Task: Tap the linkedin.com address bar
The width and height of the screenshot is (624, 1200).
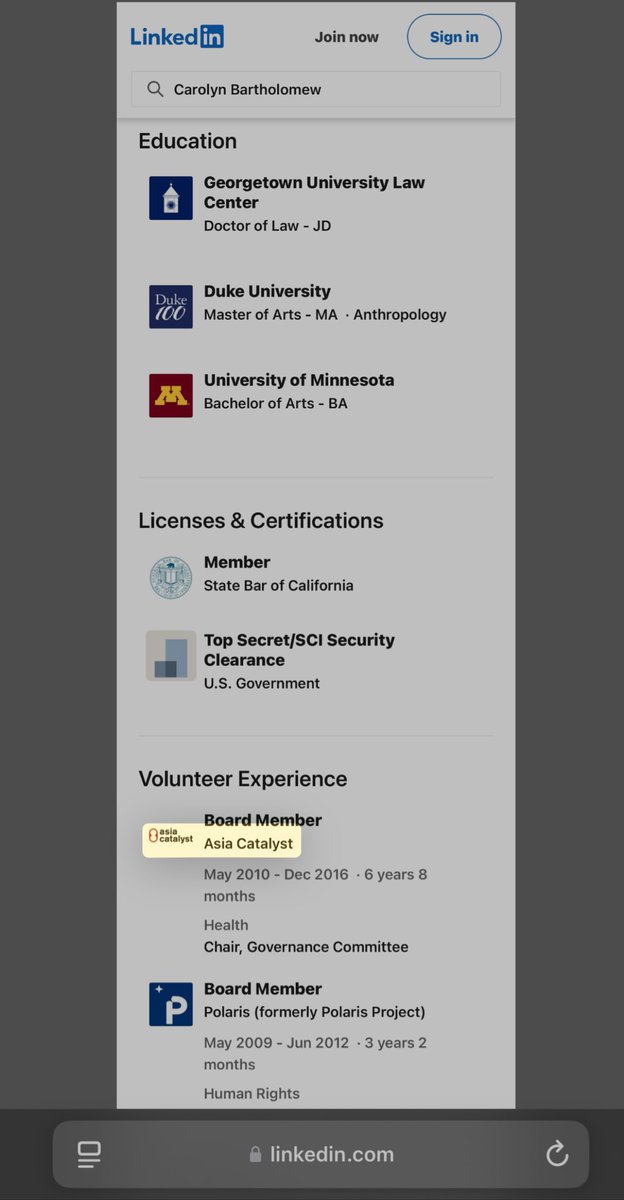Action: pyautogui.click(x=322, y=1154)
